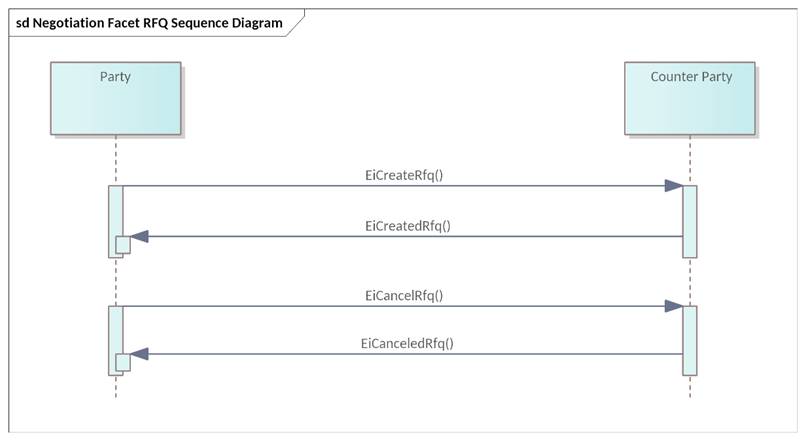Click the arrowhead of the EiCreatedRfq return message
The image size is (806, 441).
[x=139, y=237]
